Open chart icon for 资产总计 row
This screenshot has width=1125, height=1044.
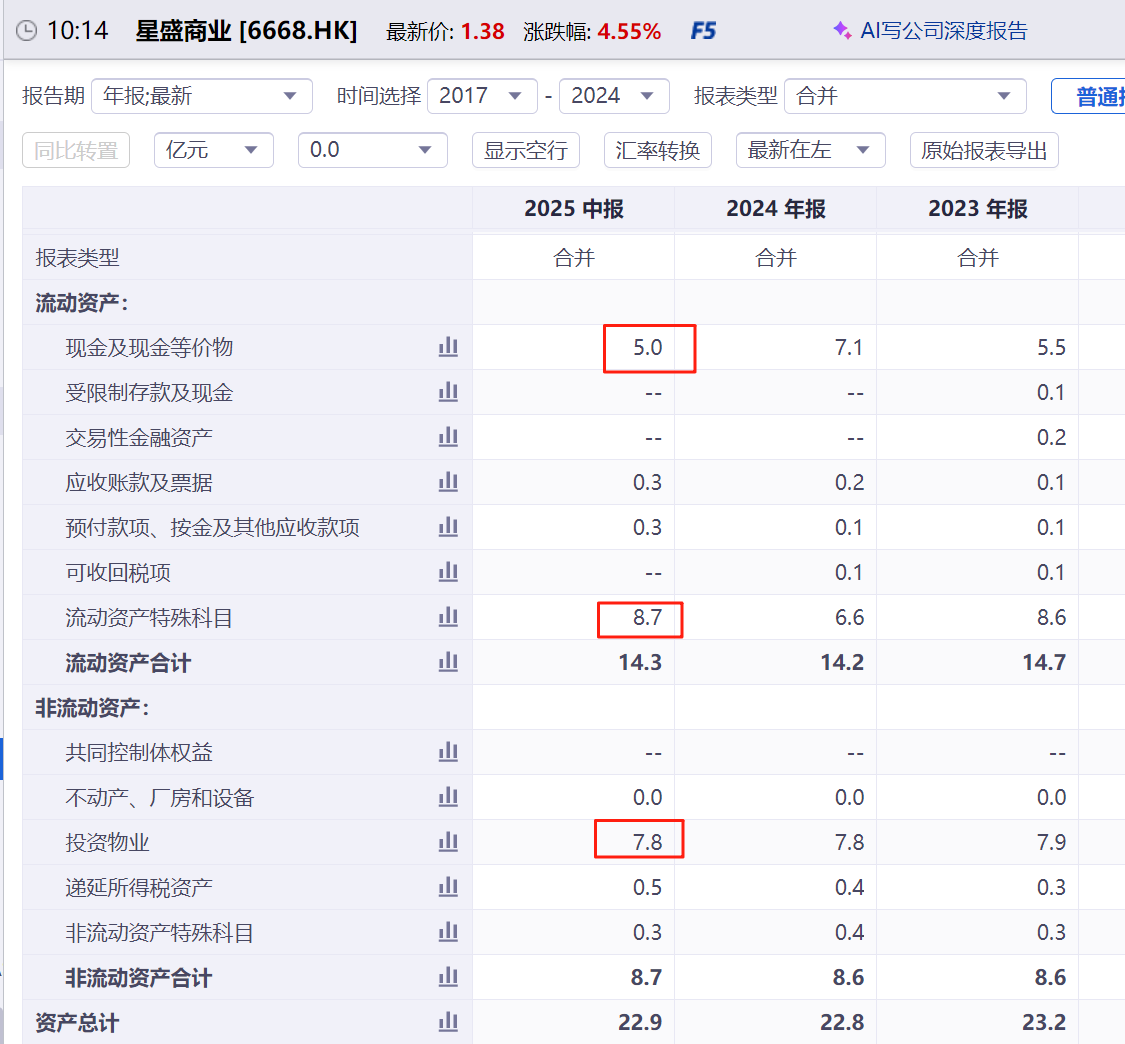[448, 1022]
